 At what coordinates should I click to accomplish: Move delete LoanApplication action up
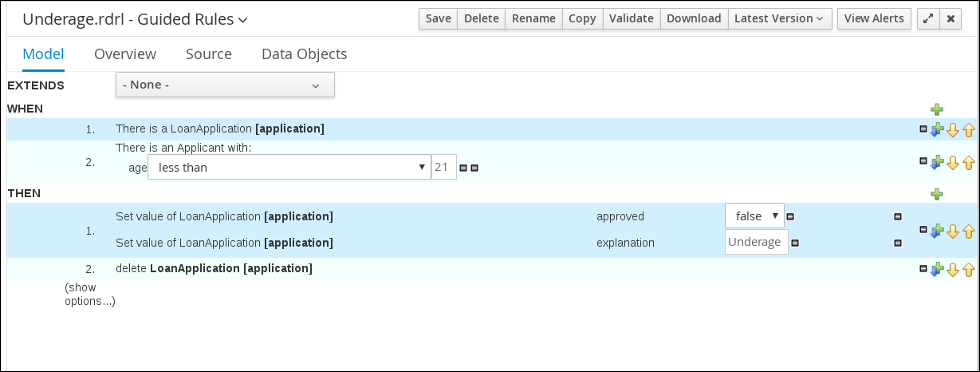coord(968,269)
